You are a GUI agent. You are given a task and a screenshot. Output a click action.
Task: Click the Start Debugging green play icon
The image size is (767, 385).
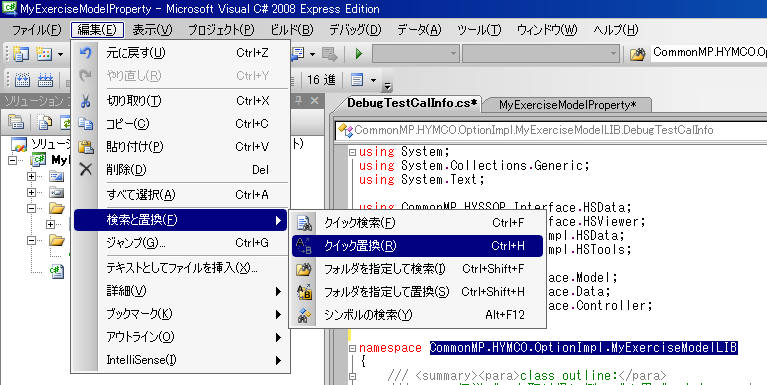(x=359, y=54)
